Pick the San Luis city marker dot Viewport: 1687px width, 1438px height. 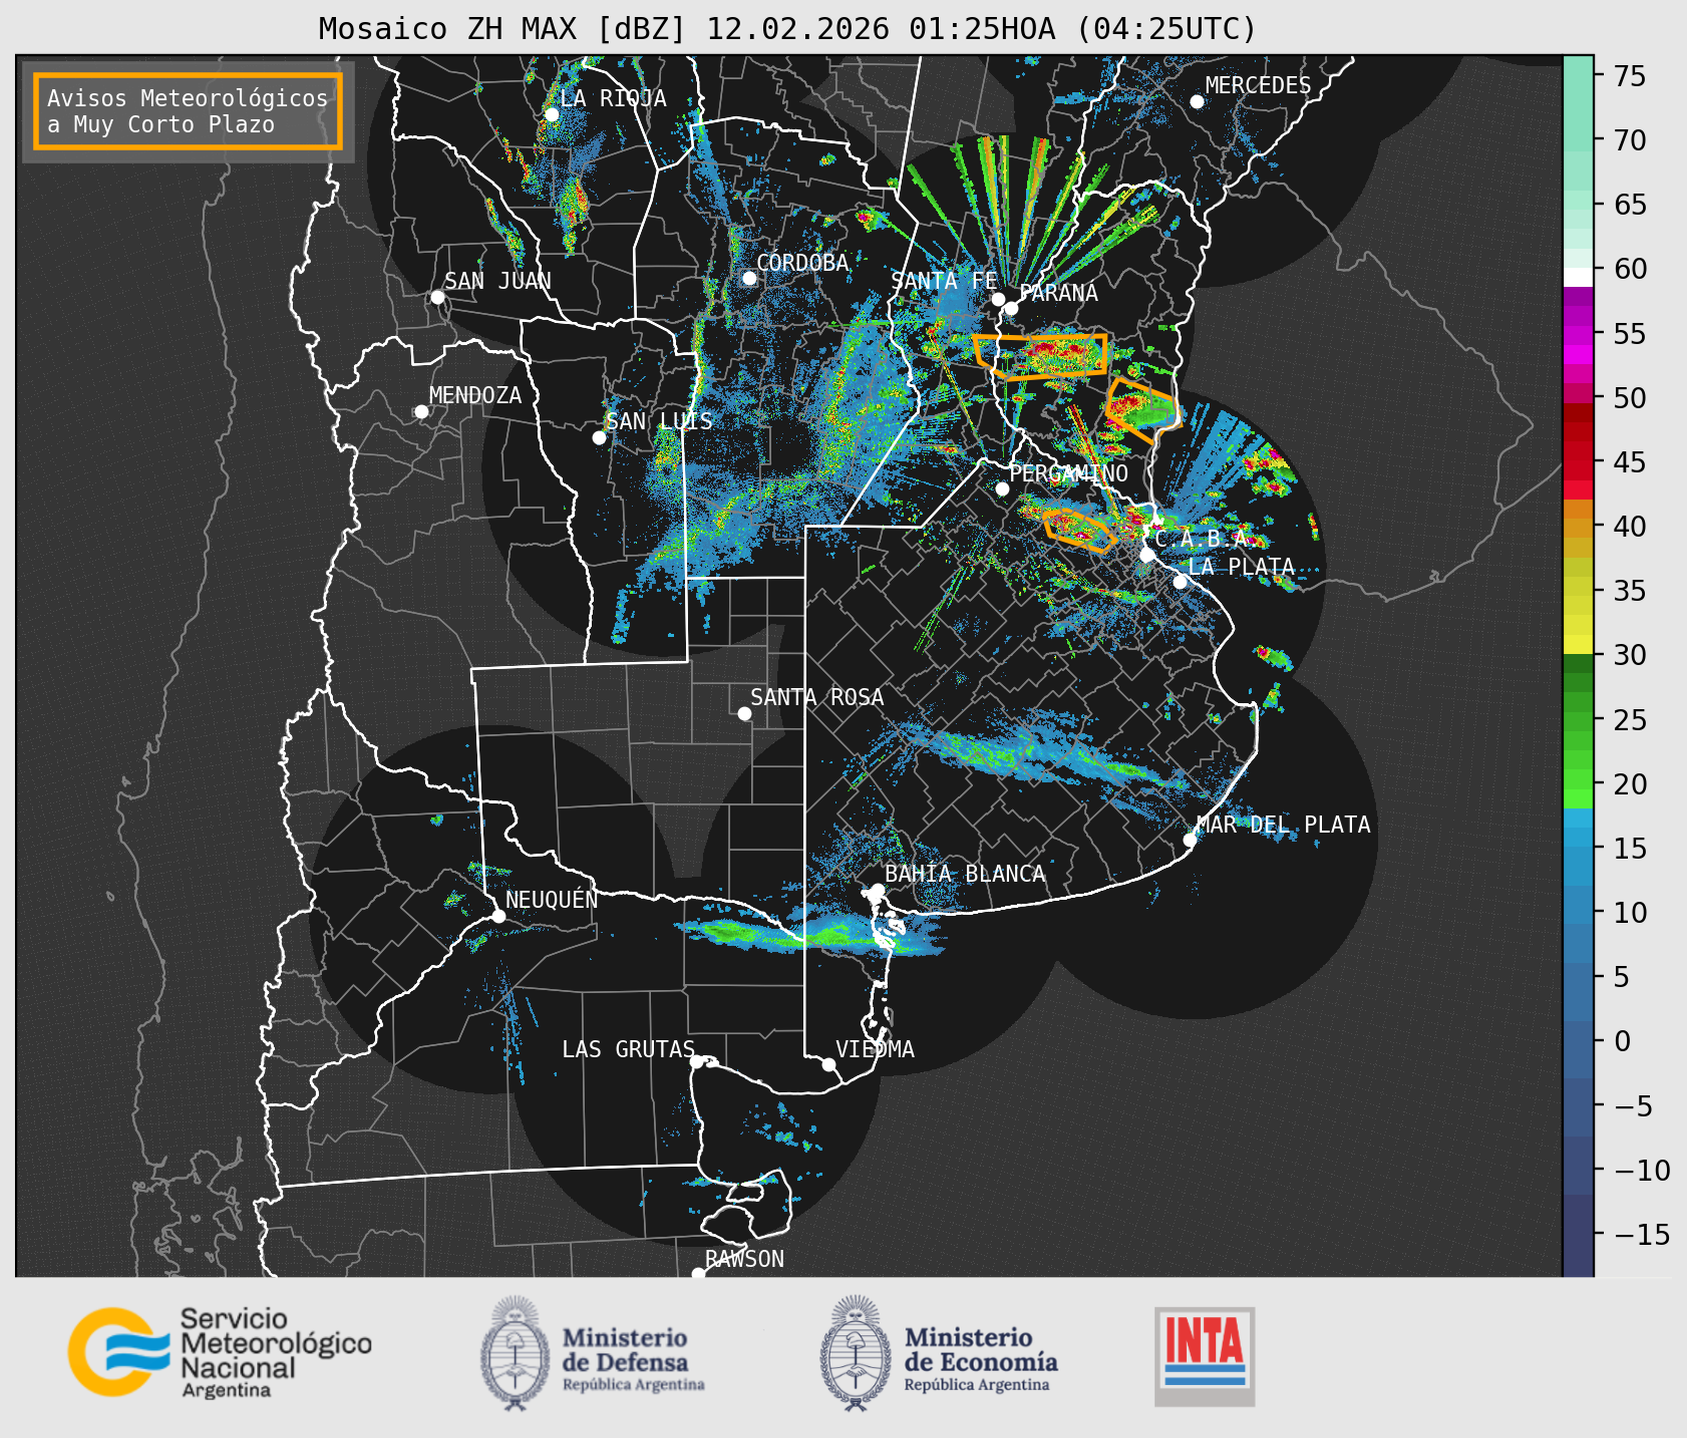[x=599, y=437]
